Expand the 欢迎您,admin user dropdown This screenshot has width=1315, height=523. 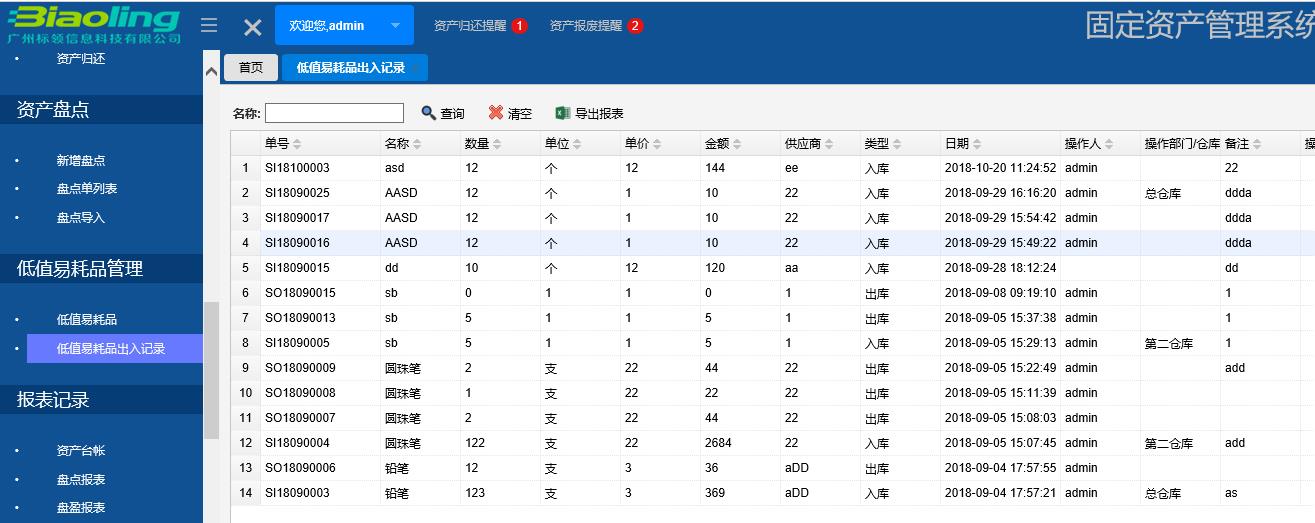point(395,26)
